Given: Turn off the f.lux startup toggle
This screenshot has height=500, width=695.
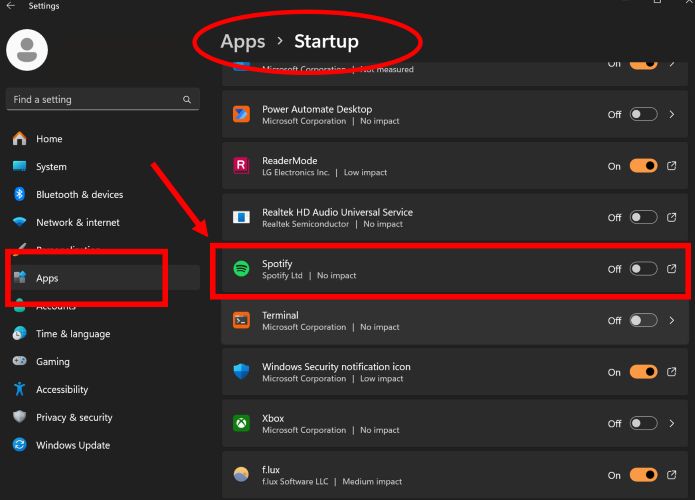Looking at the screenshot, I should [x=643, y=475].
